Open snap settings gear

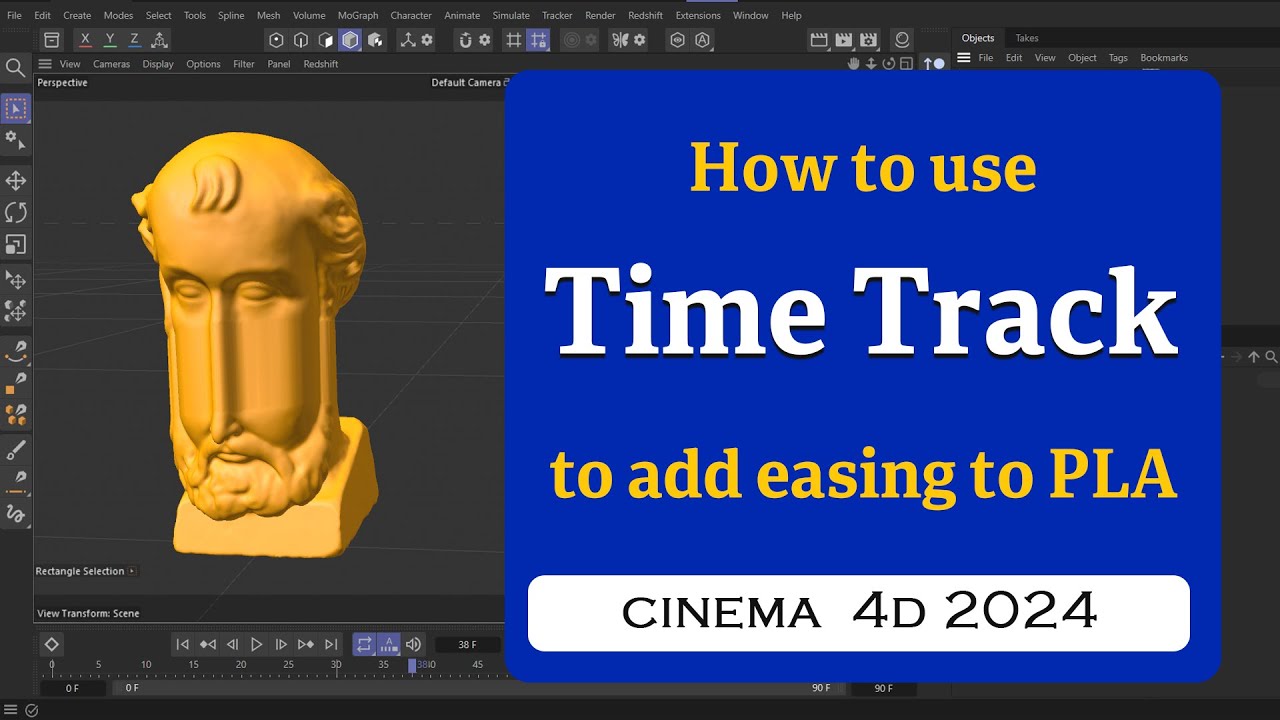click(x=485, y=40)
